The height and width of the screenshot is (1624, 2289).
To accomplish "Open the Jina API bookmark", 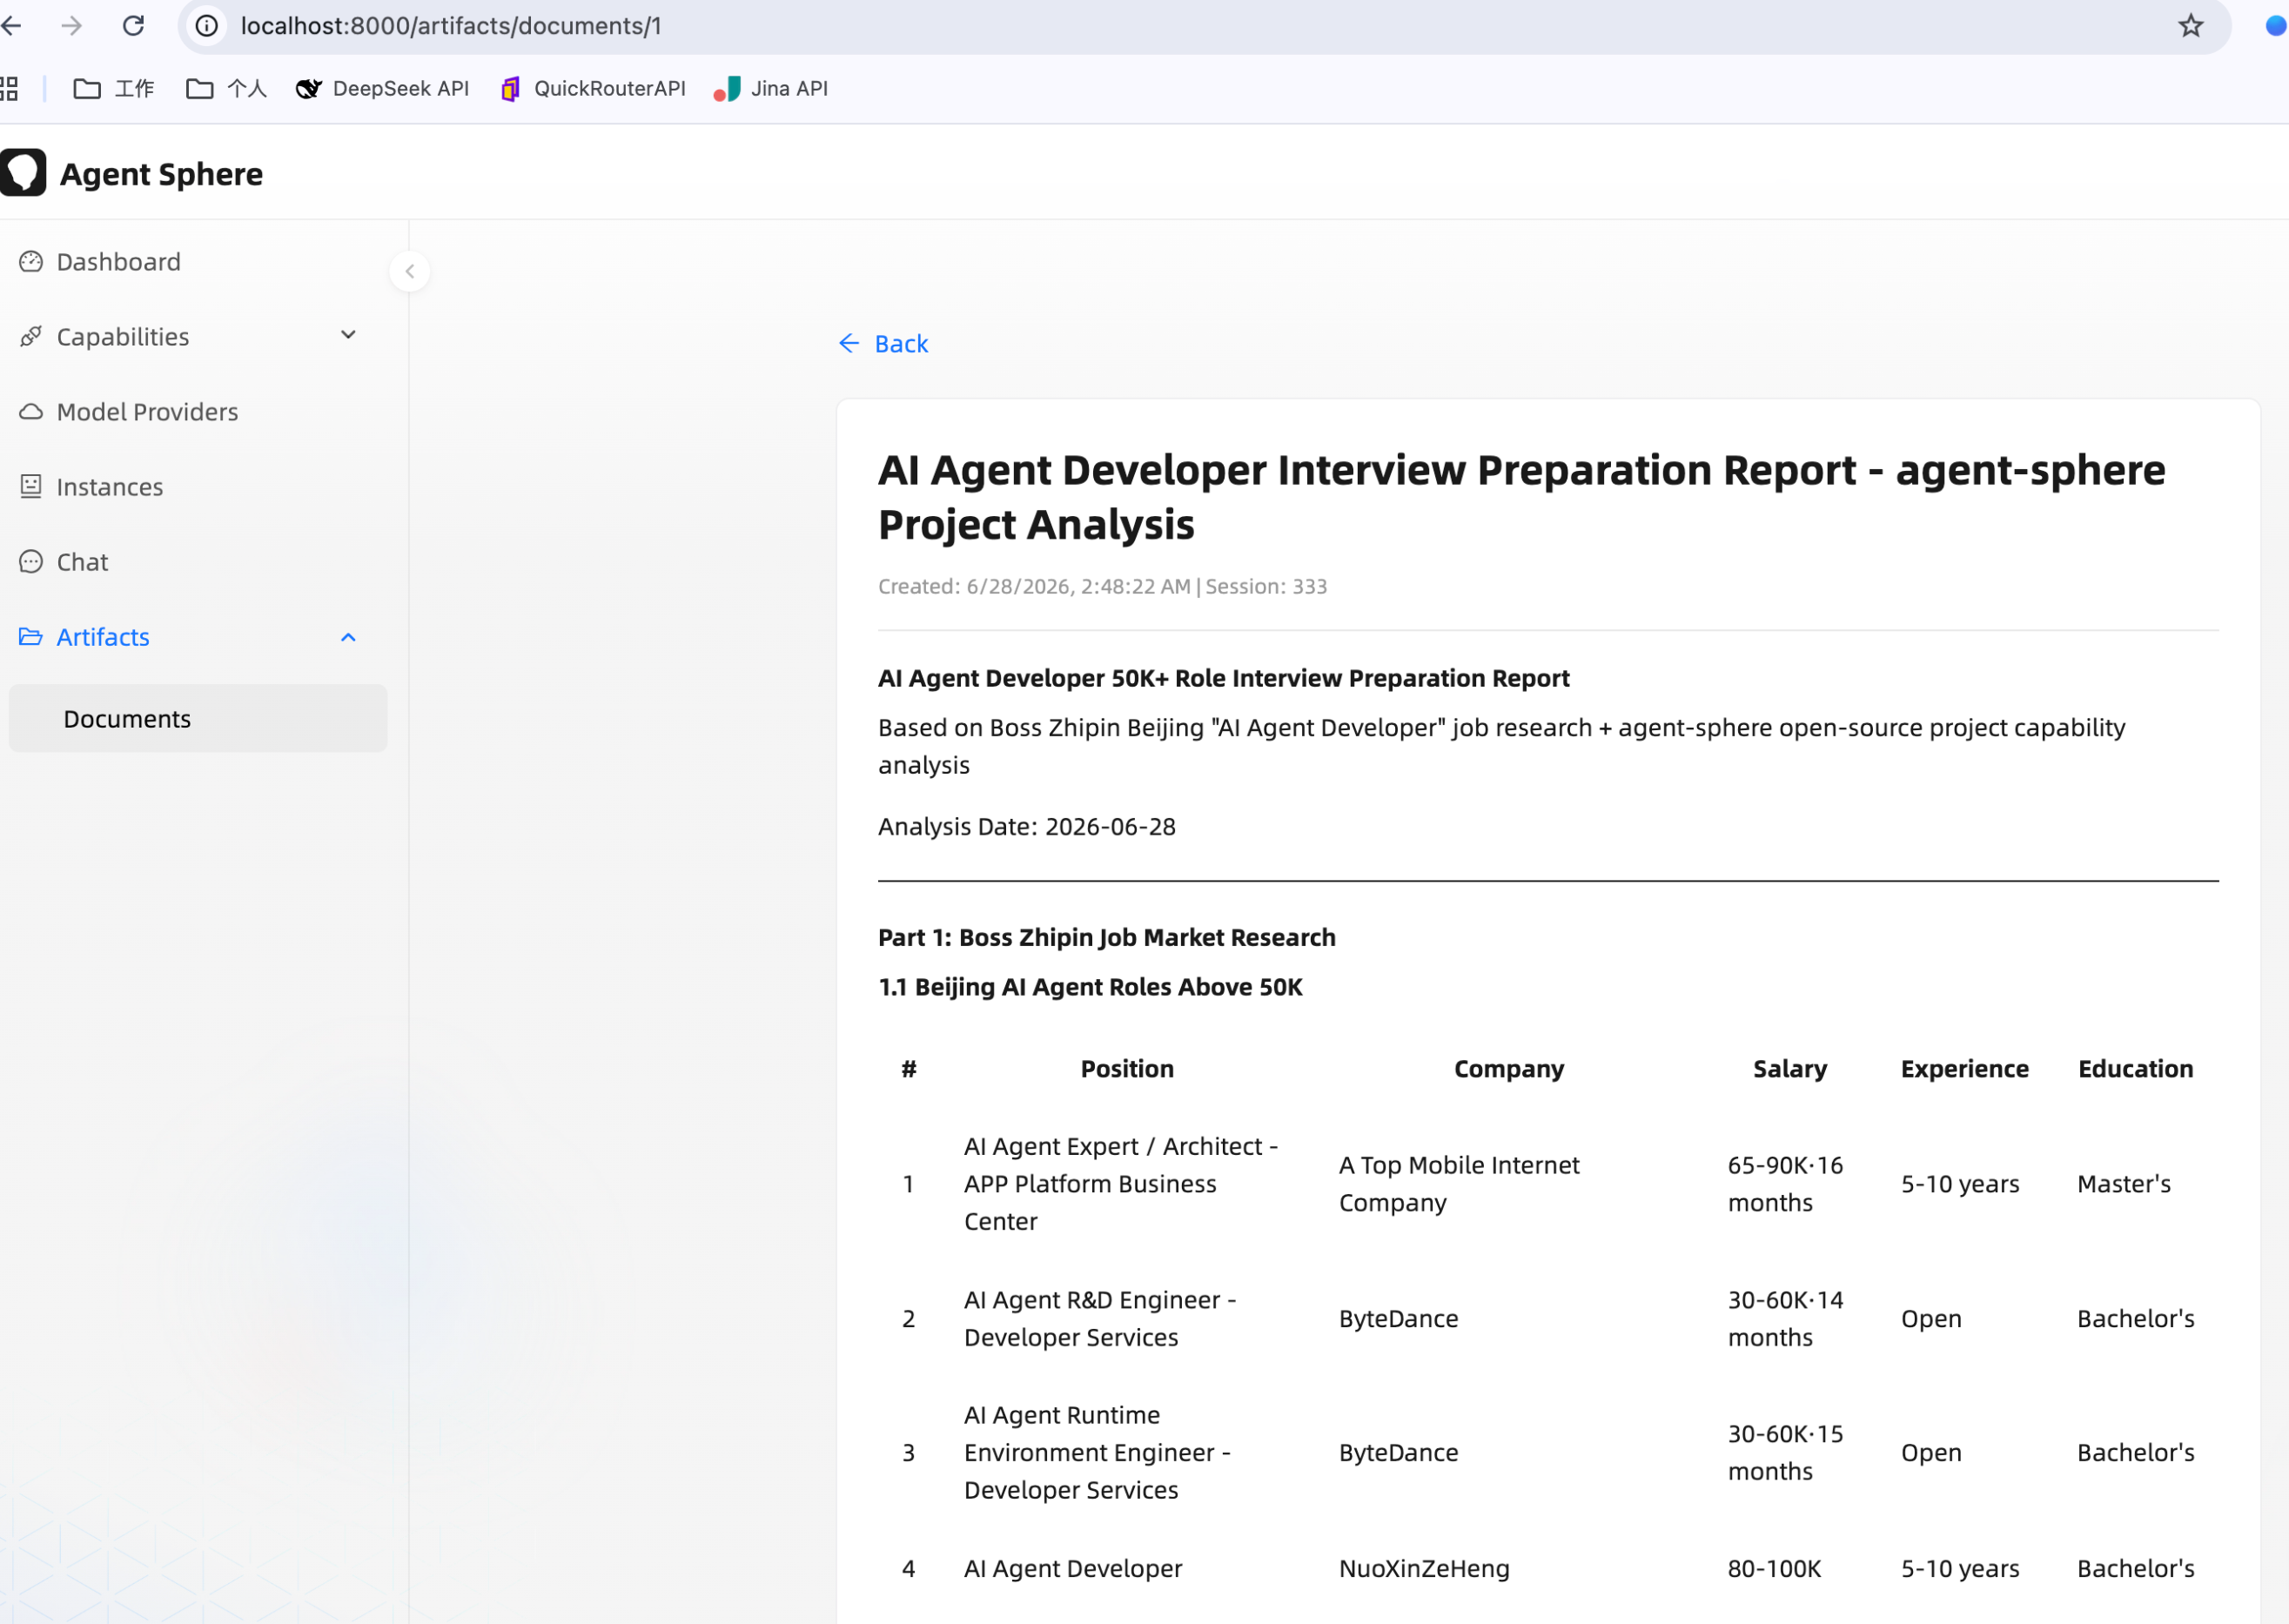I will [x=771, y=89].
